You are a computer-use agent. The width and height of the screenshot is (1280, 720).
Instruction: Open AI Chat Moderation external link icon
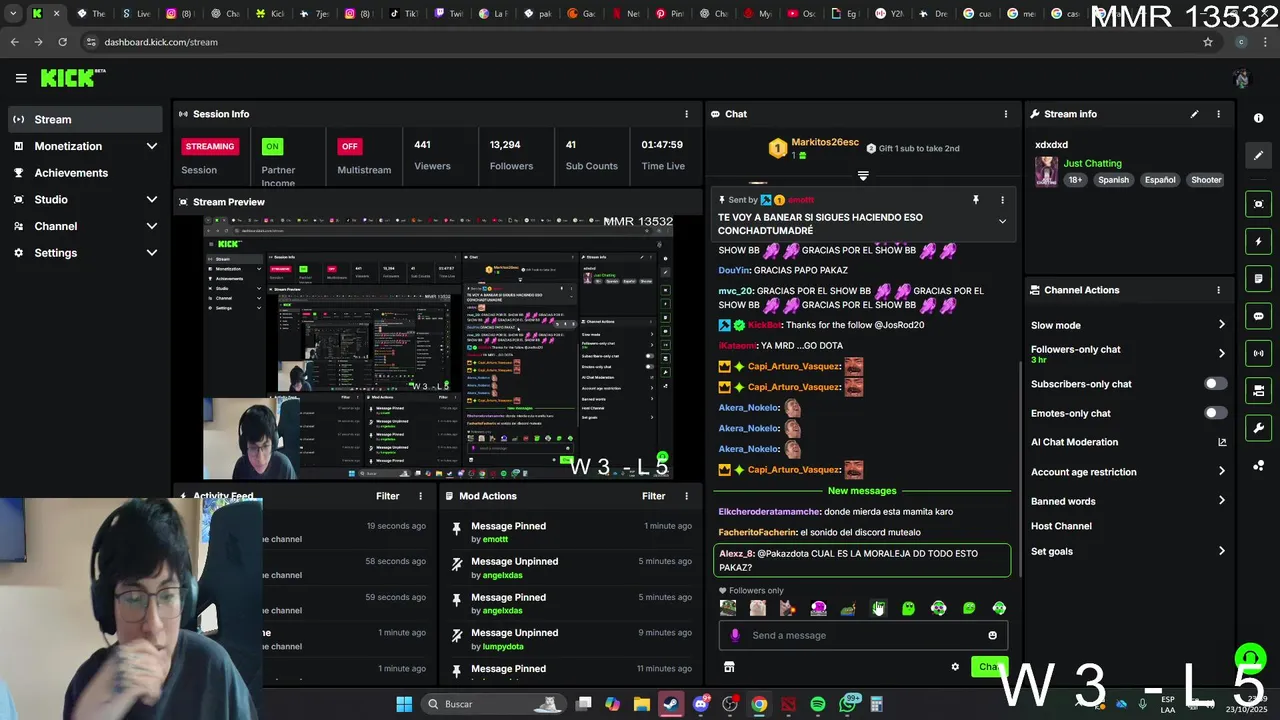click(1222, 442)
